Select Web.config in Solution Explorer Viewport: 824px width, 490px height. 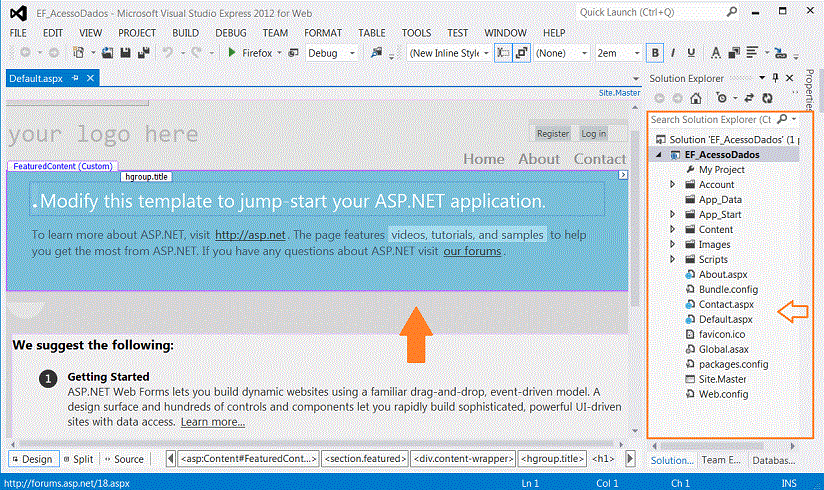pyautogui.click(x=723, y=394)
